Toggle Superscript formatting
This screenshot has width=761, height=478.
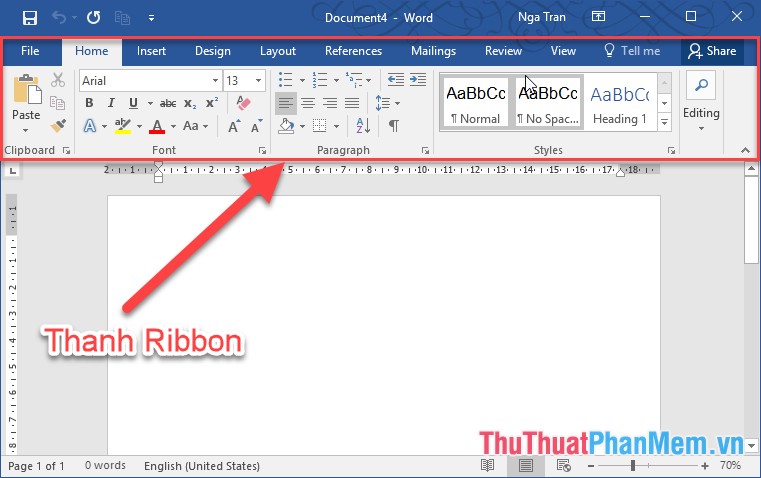(212, 103)
